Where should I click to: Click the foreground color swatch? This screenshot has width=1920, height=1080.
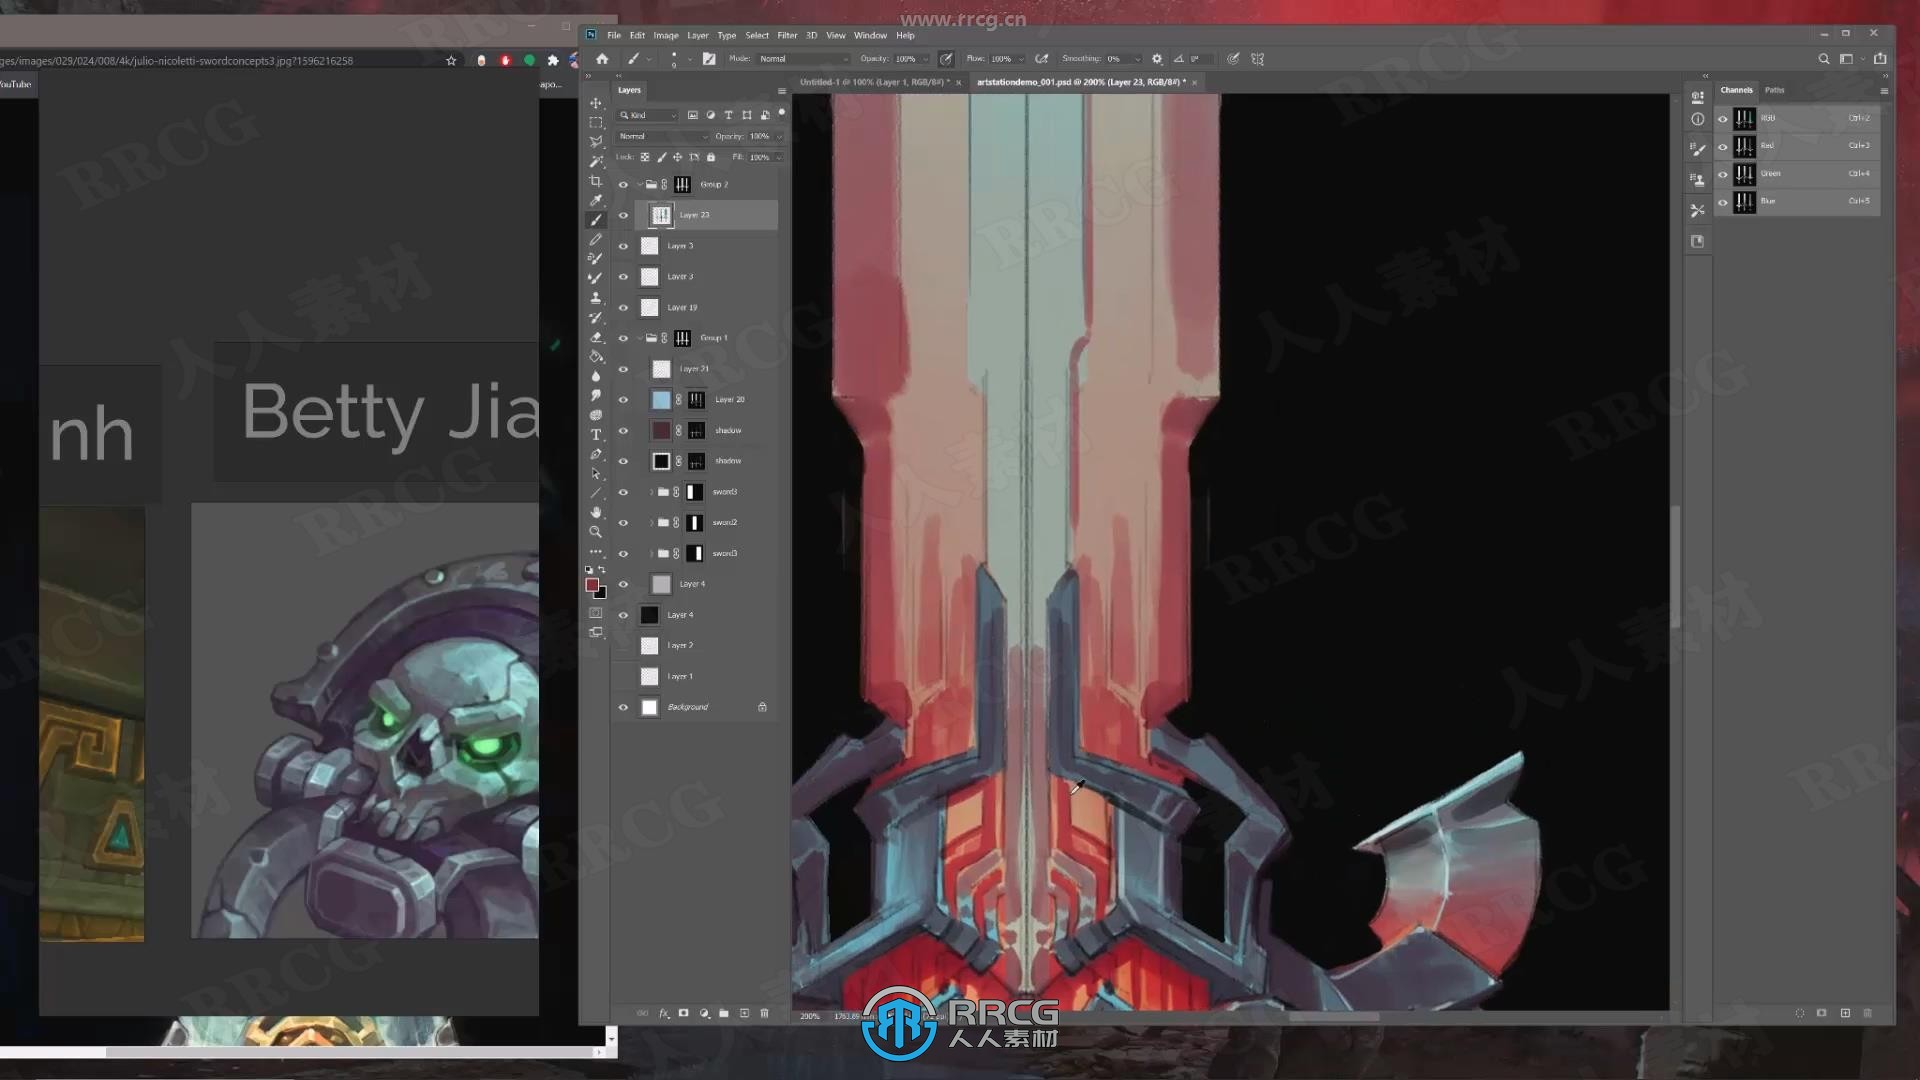[592, 585]
